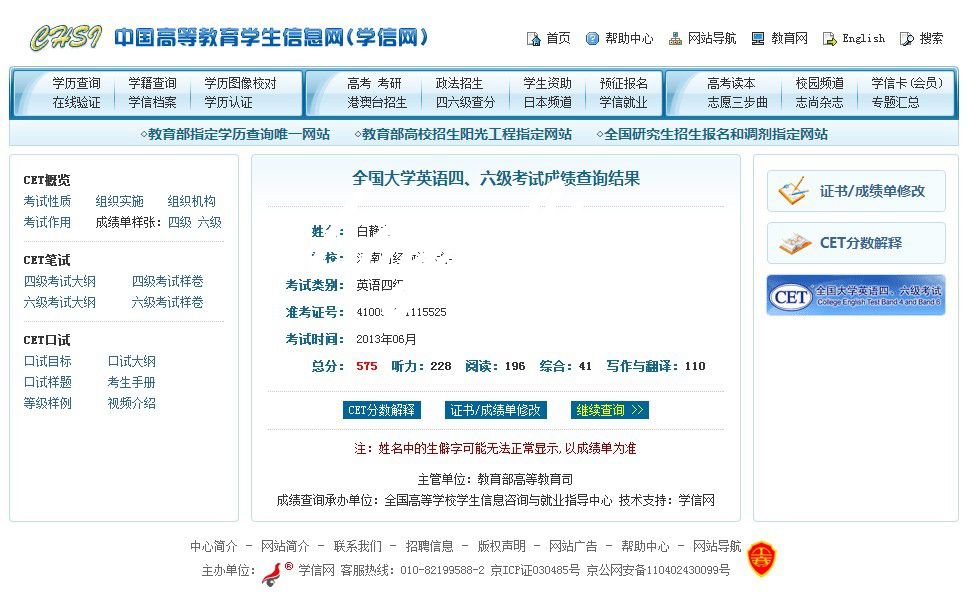Open the 组织实施 link
969x603 pixels.
point(119,201)
